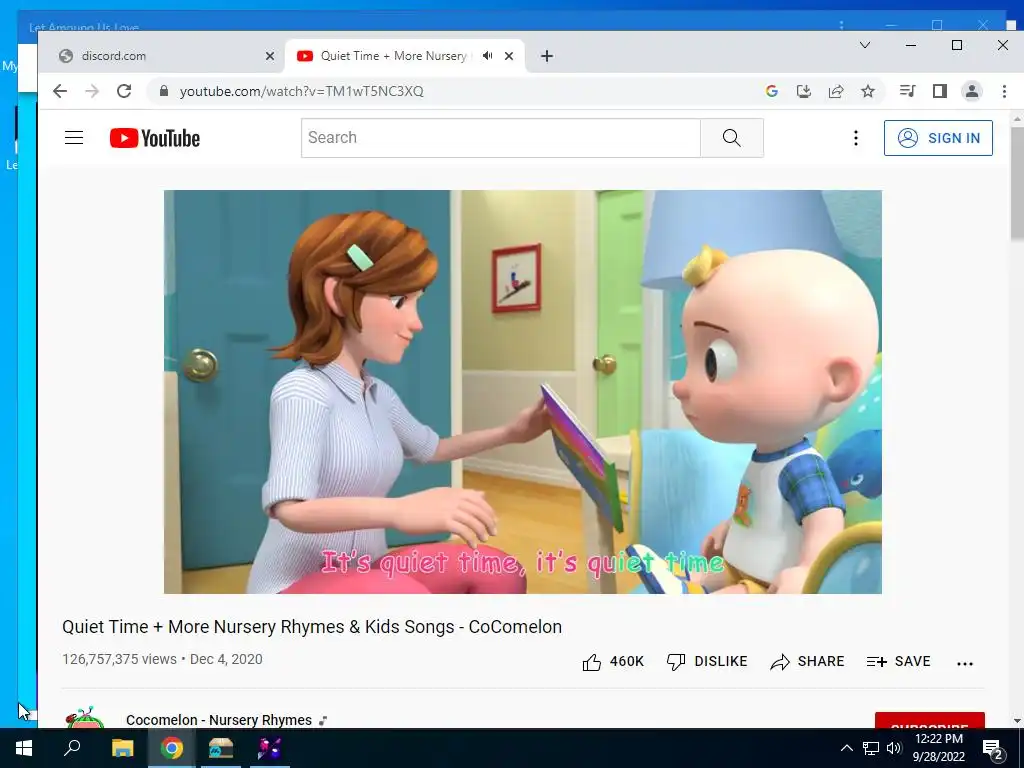Open Windows taskbar search
This screenshot has width=1024, height=768.
click(x=72, y=748)
